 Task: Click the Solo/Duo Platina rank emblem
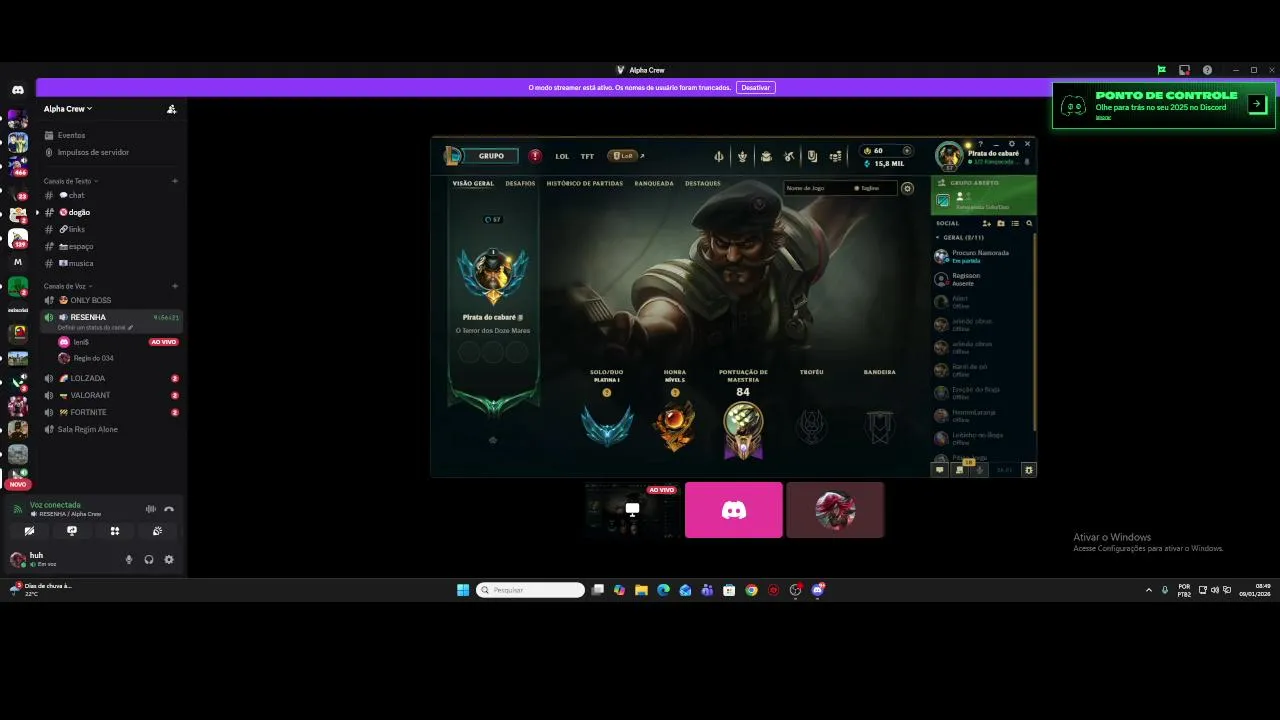(x=607, y=426)
